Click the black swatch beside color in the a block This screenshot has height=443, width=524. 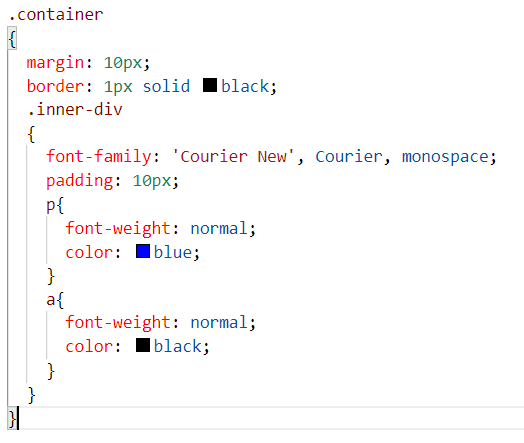(143, 345)
